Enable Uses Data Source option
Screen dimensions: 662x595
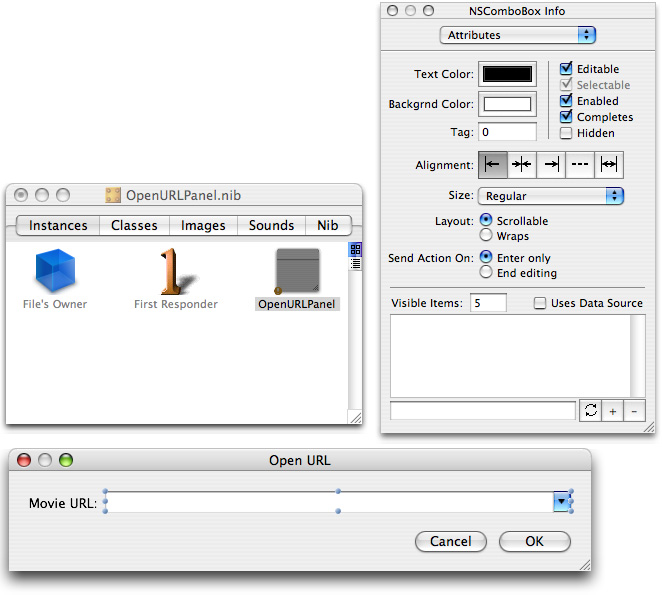pyautogui.click(x=540, y=303)
